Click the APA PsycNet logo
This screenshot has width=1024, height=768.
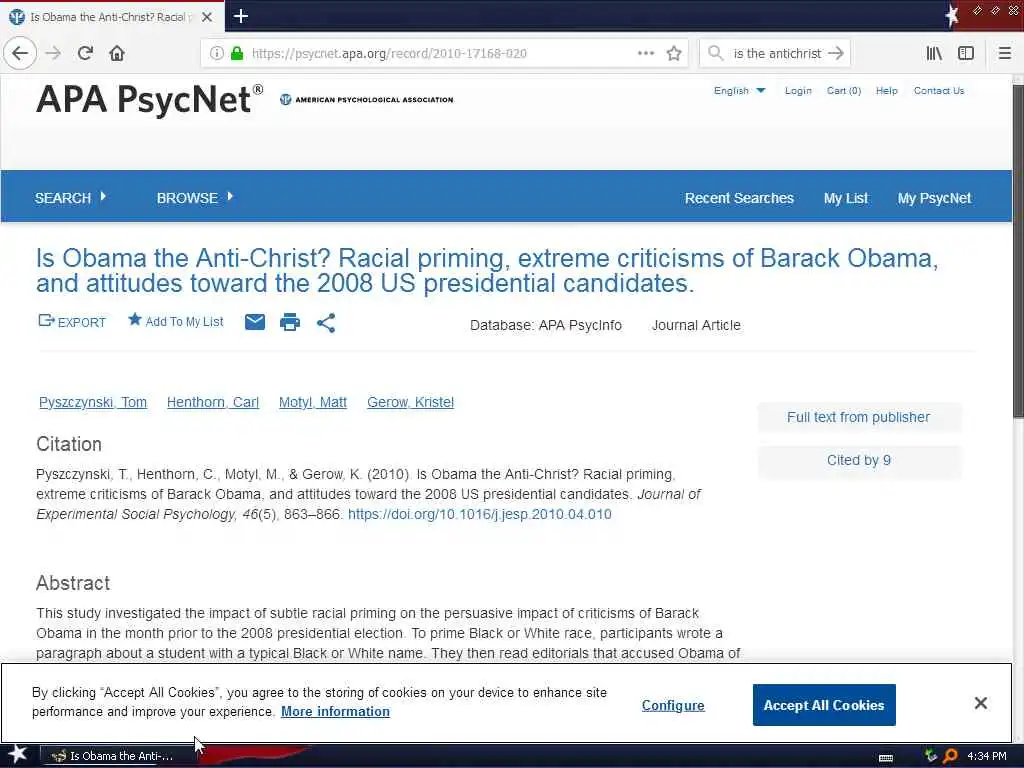point(150,100)
